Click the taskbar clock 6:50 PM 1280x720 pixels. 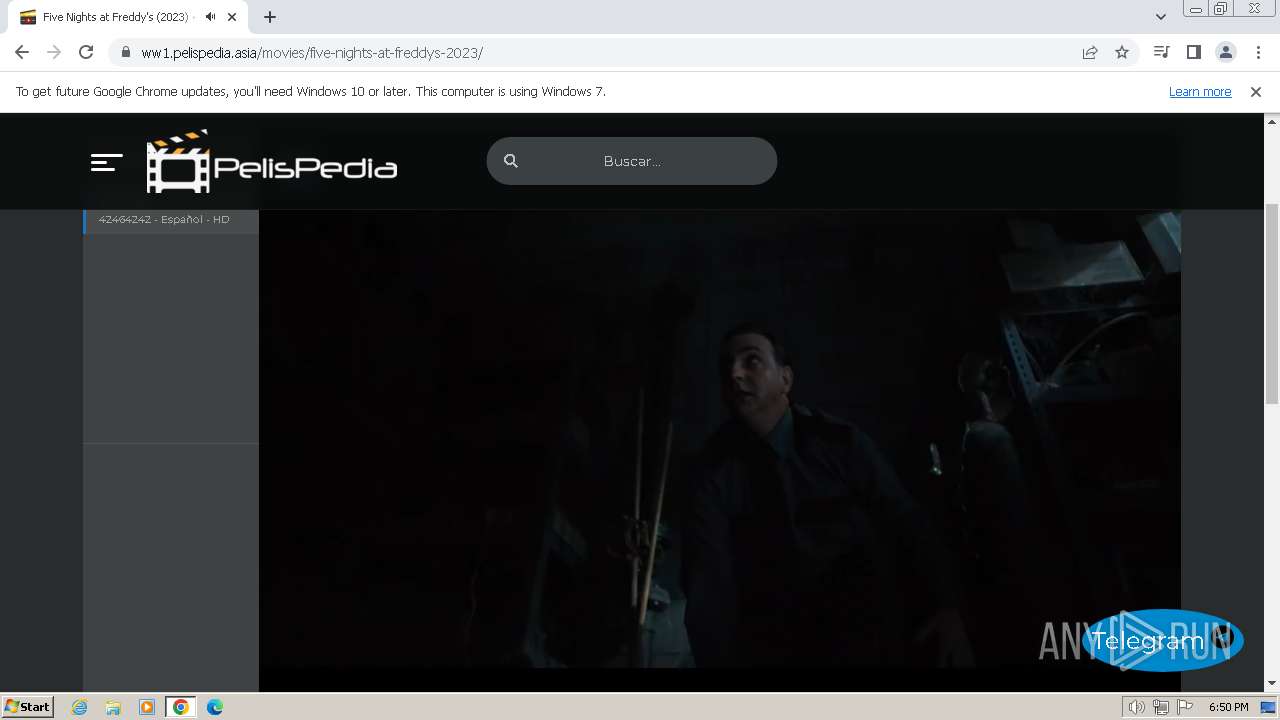point(1228,707)
